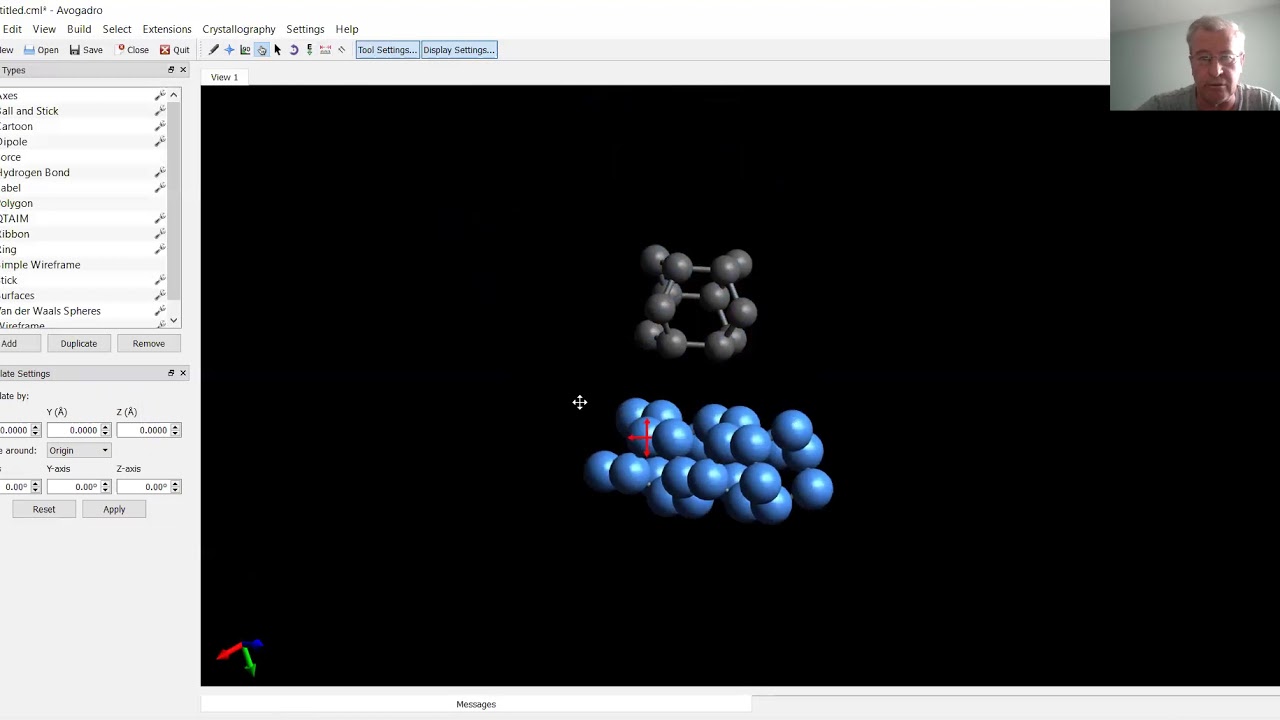The image size is (1280, 720).
Task: Open the Settings menu
Action: [x=305, y=29]
